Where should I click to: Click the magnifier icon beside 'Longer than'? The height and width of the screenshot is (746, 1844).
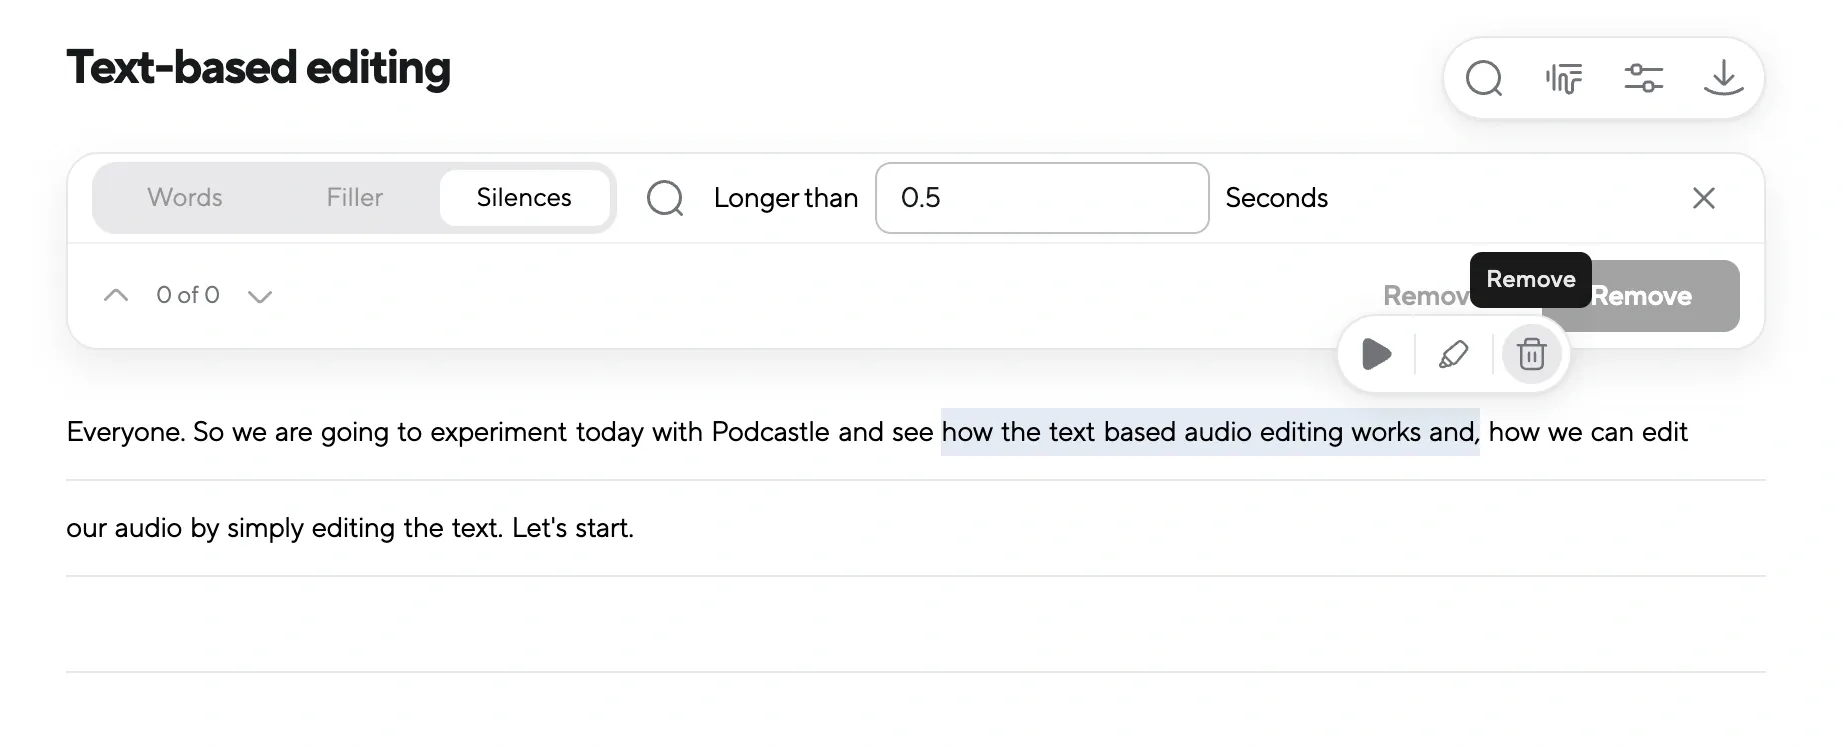[x=665, y=198]
